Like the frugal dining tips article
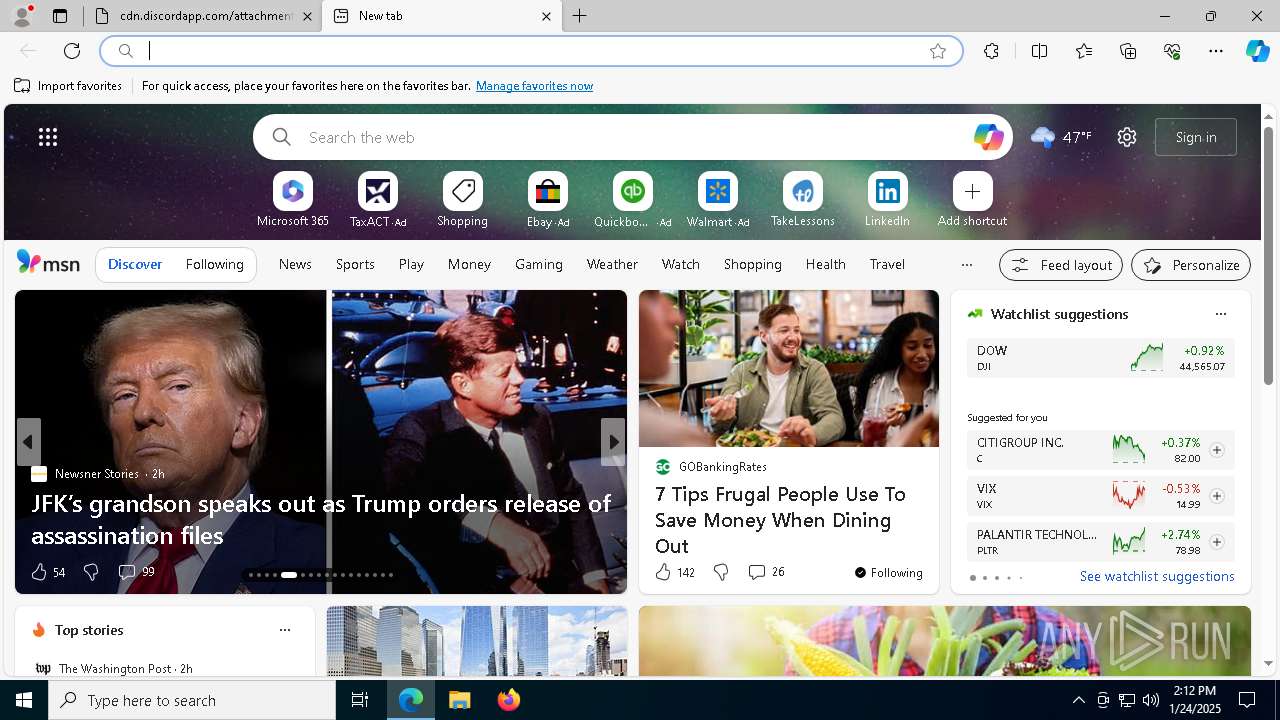Viewport: 1280px width, 720px height. (675, 572)
